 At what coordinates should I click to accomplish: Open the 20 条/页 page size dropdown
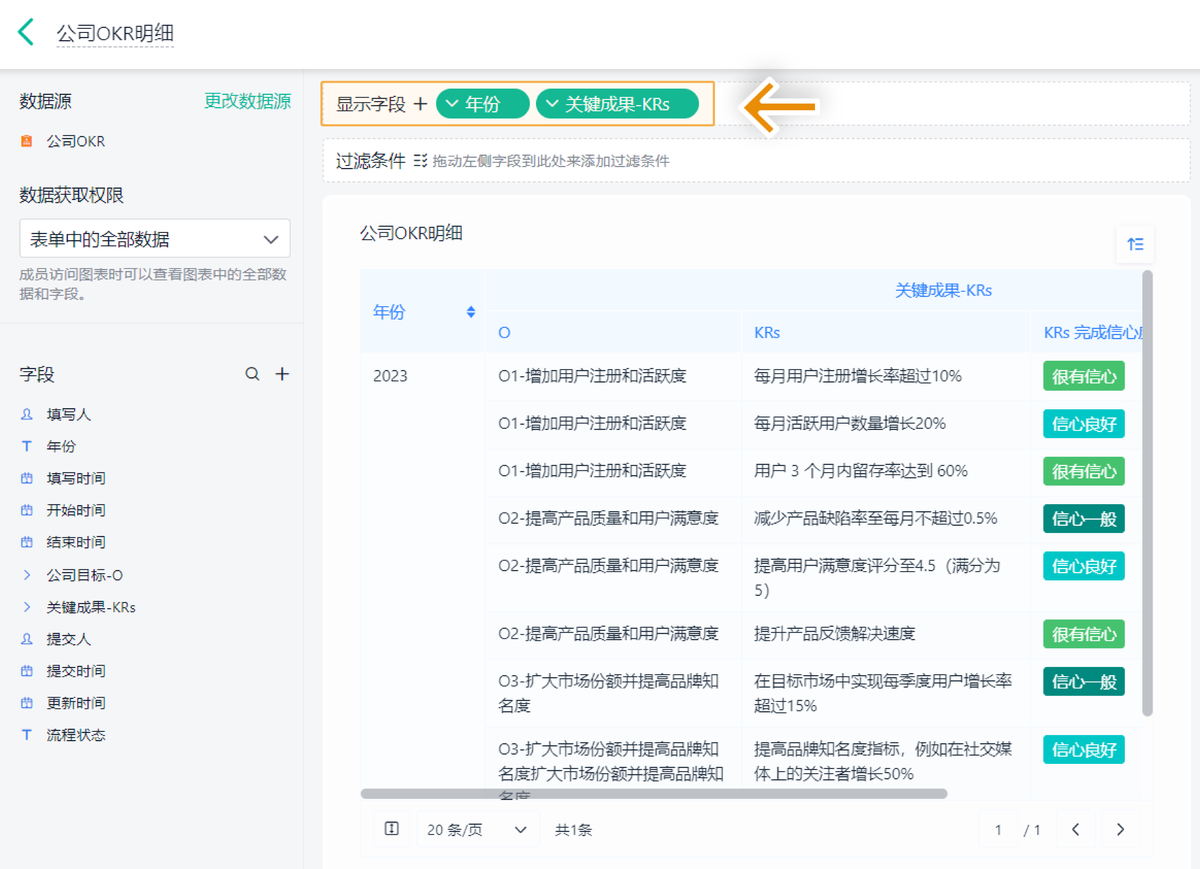click(x=477, y=829)
